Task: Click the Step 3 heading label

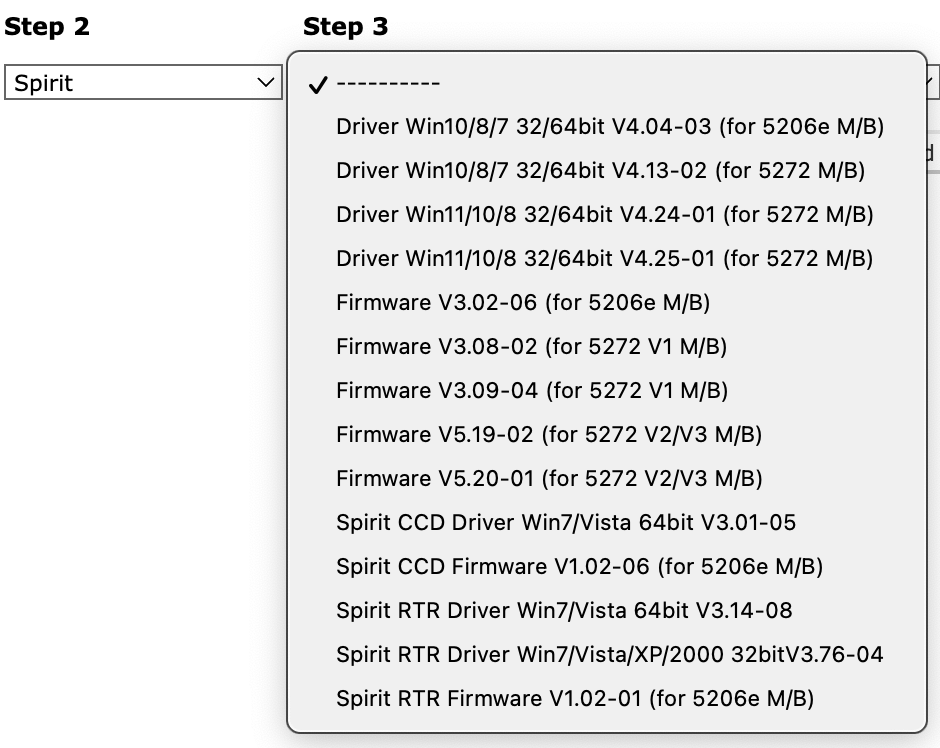Action: coord(346,27)
